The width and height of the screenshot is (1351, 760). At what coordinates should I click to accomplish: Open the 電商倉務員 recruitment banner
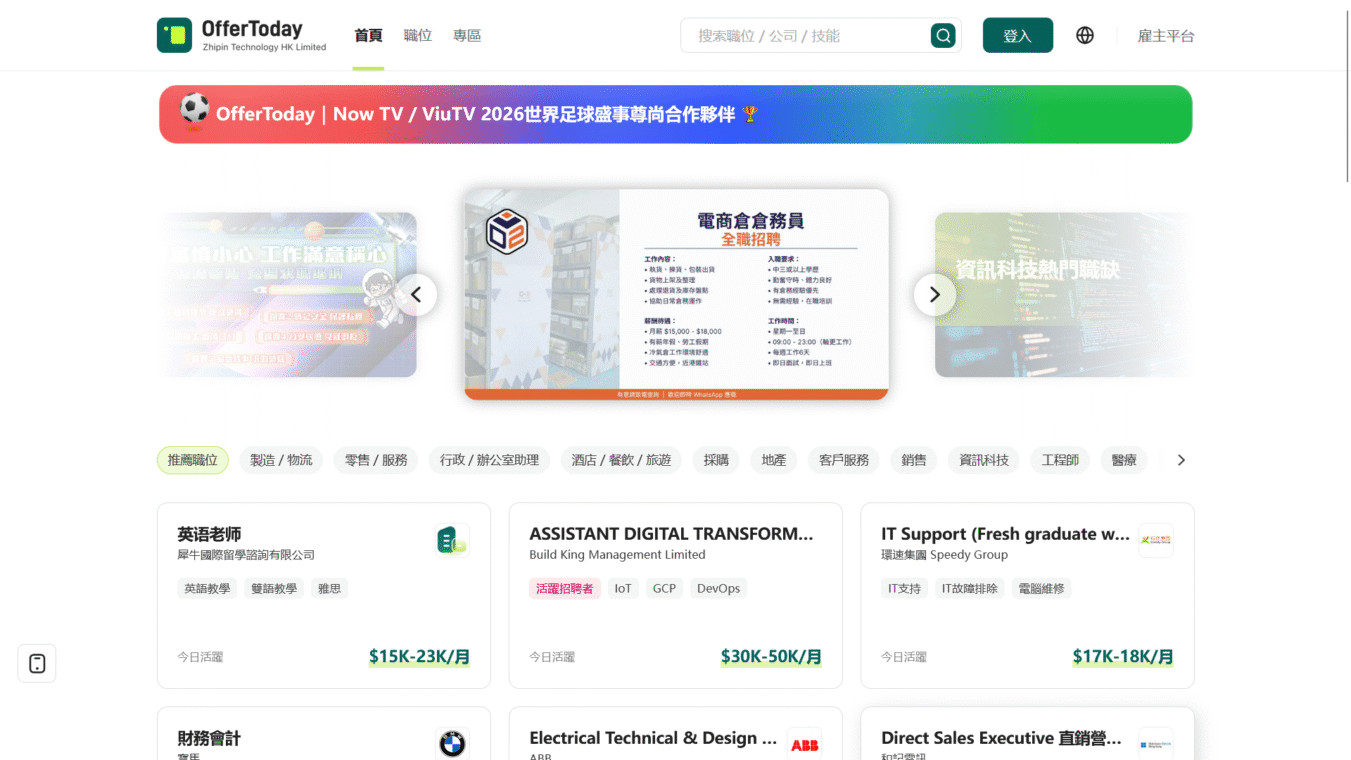click(x=676, y=294)
